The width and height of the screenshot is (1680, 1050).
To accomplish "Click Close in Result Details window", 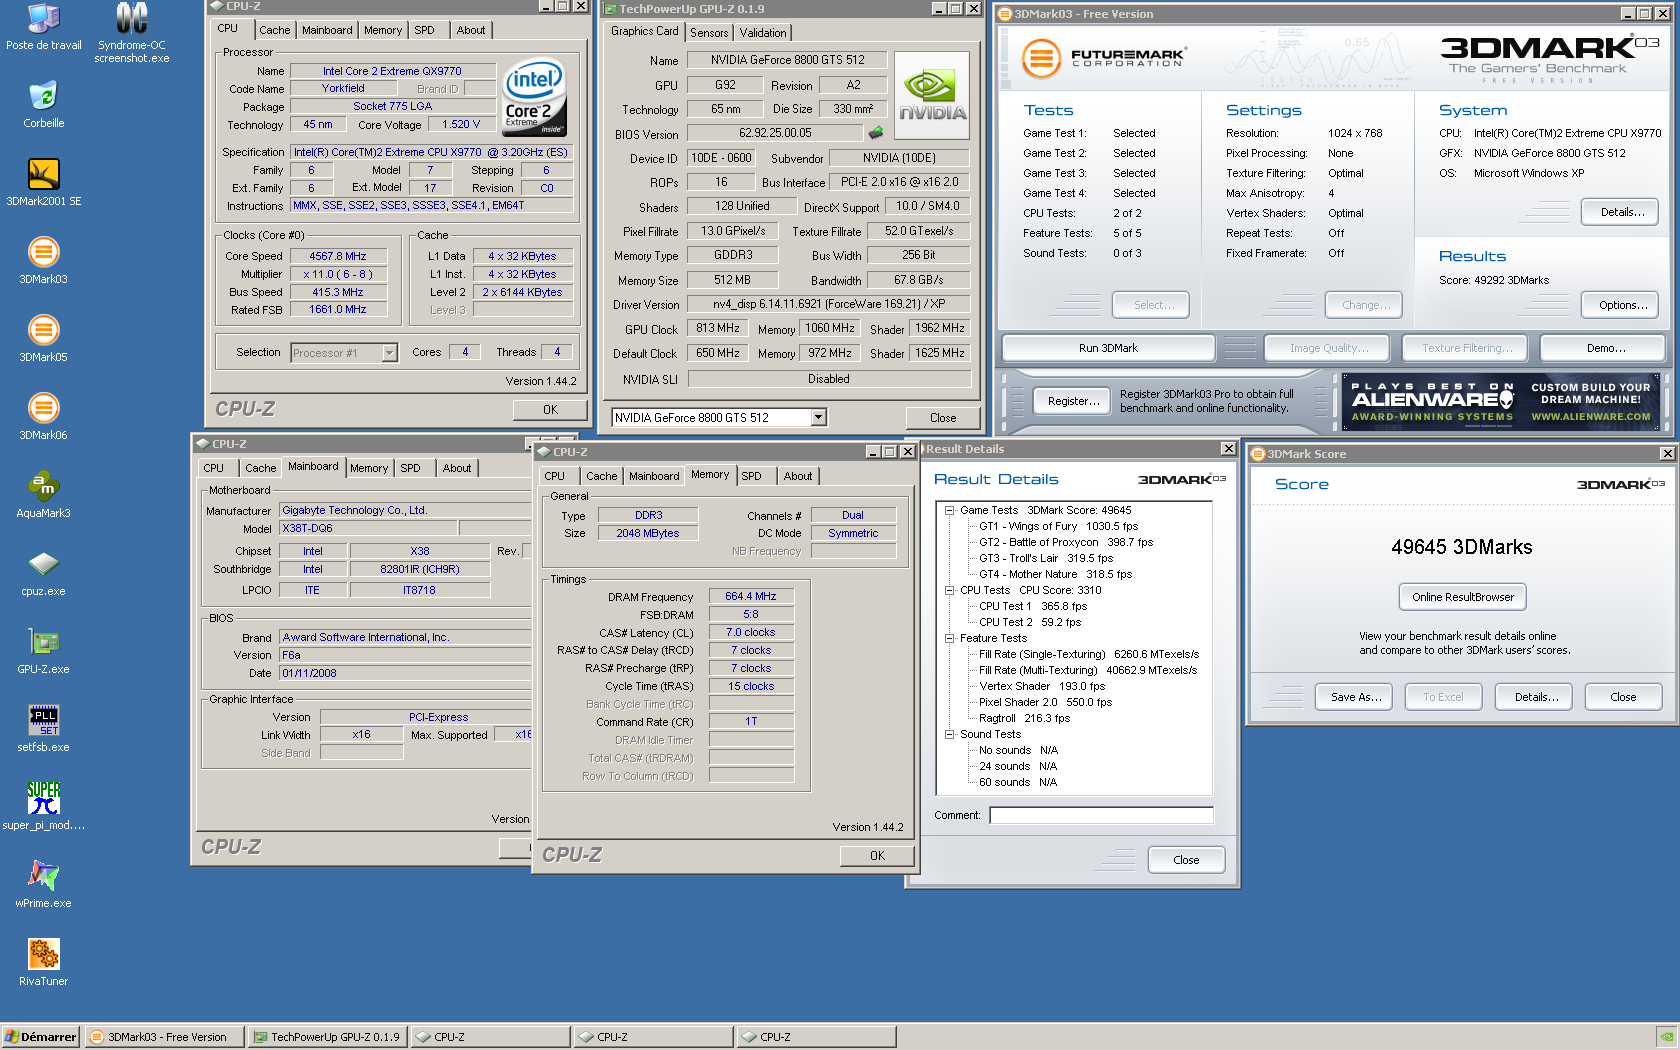I will point(1185,860).
